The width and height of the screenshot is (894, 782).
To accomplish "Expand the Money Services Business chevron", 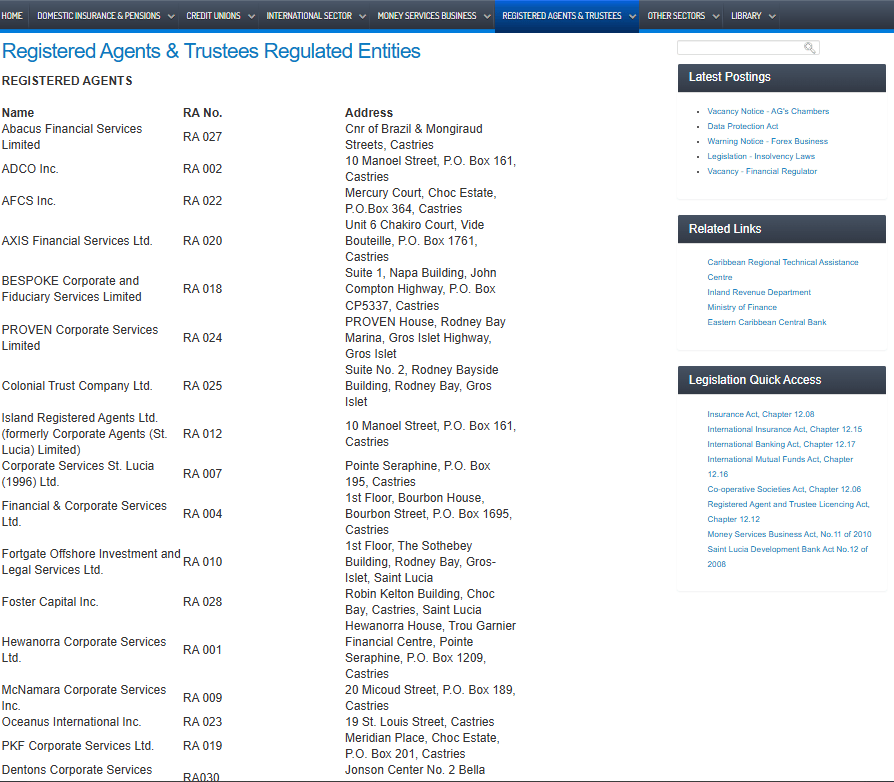I will 487,17.
